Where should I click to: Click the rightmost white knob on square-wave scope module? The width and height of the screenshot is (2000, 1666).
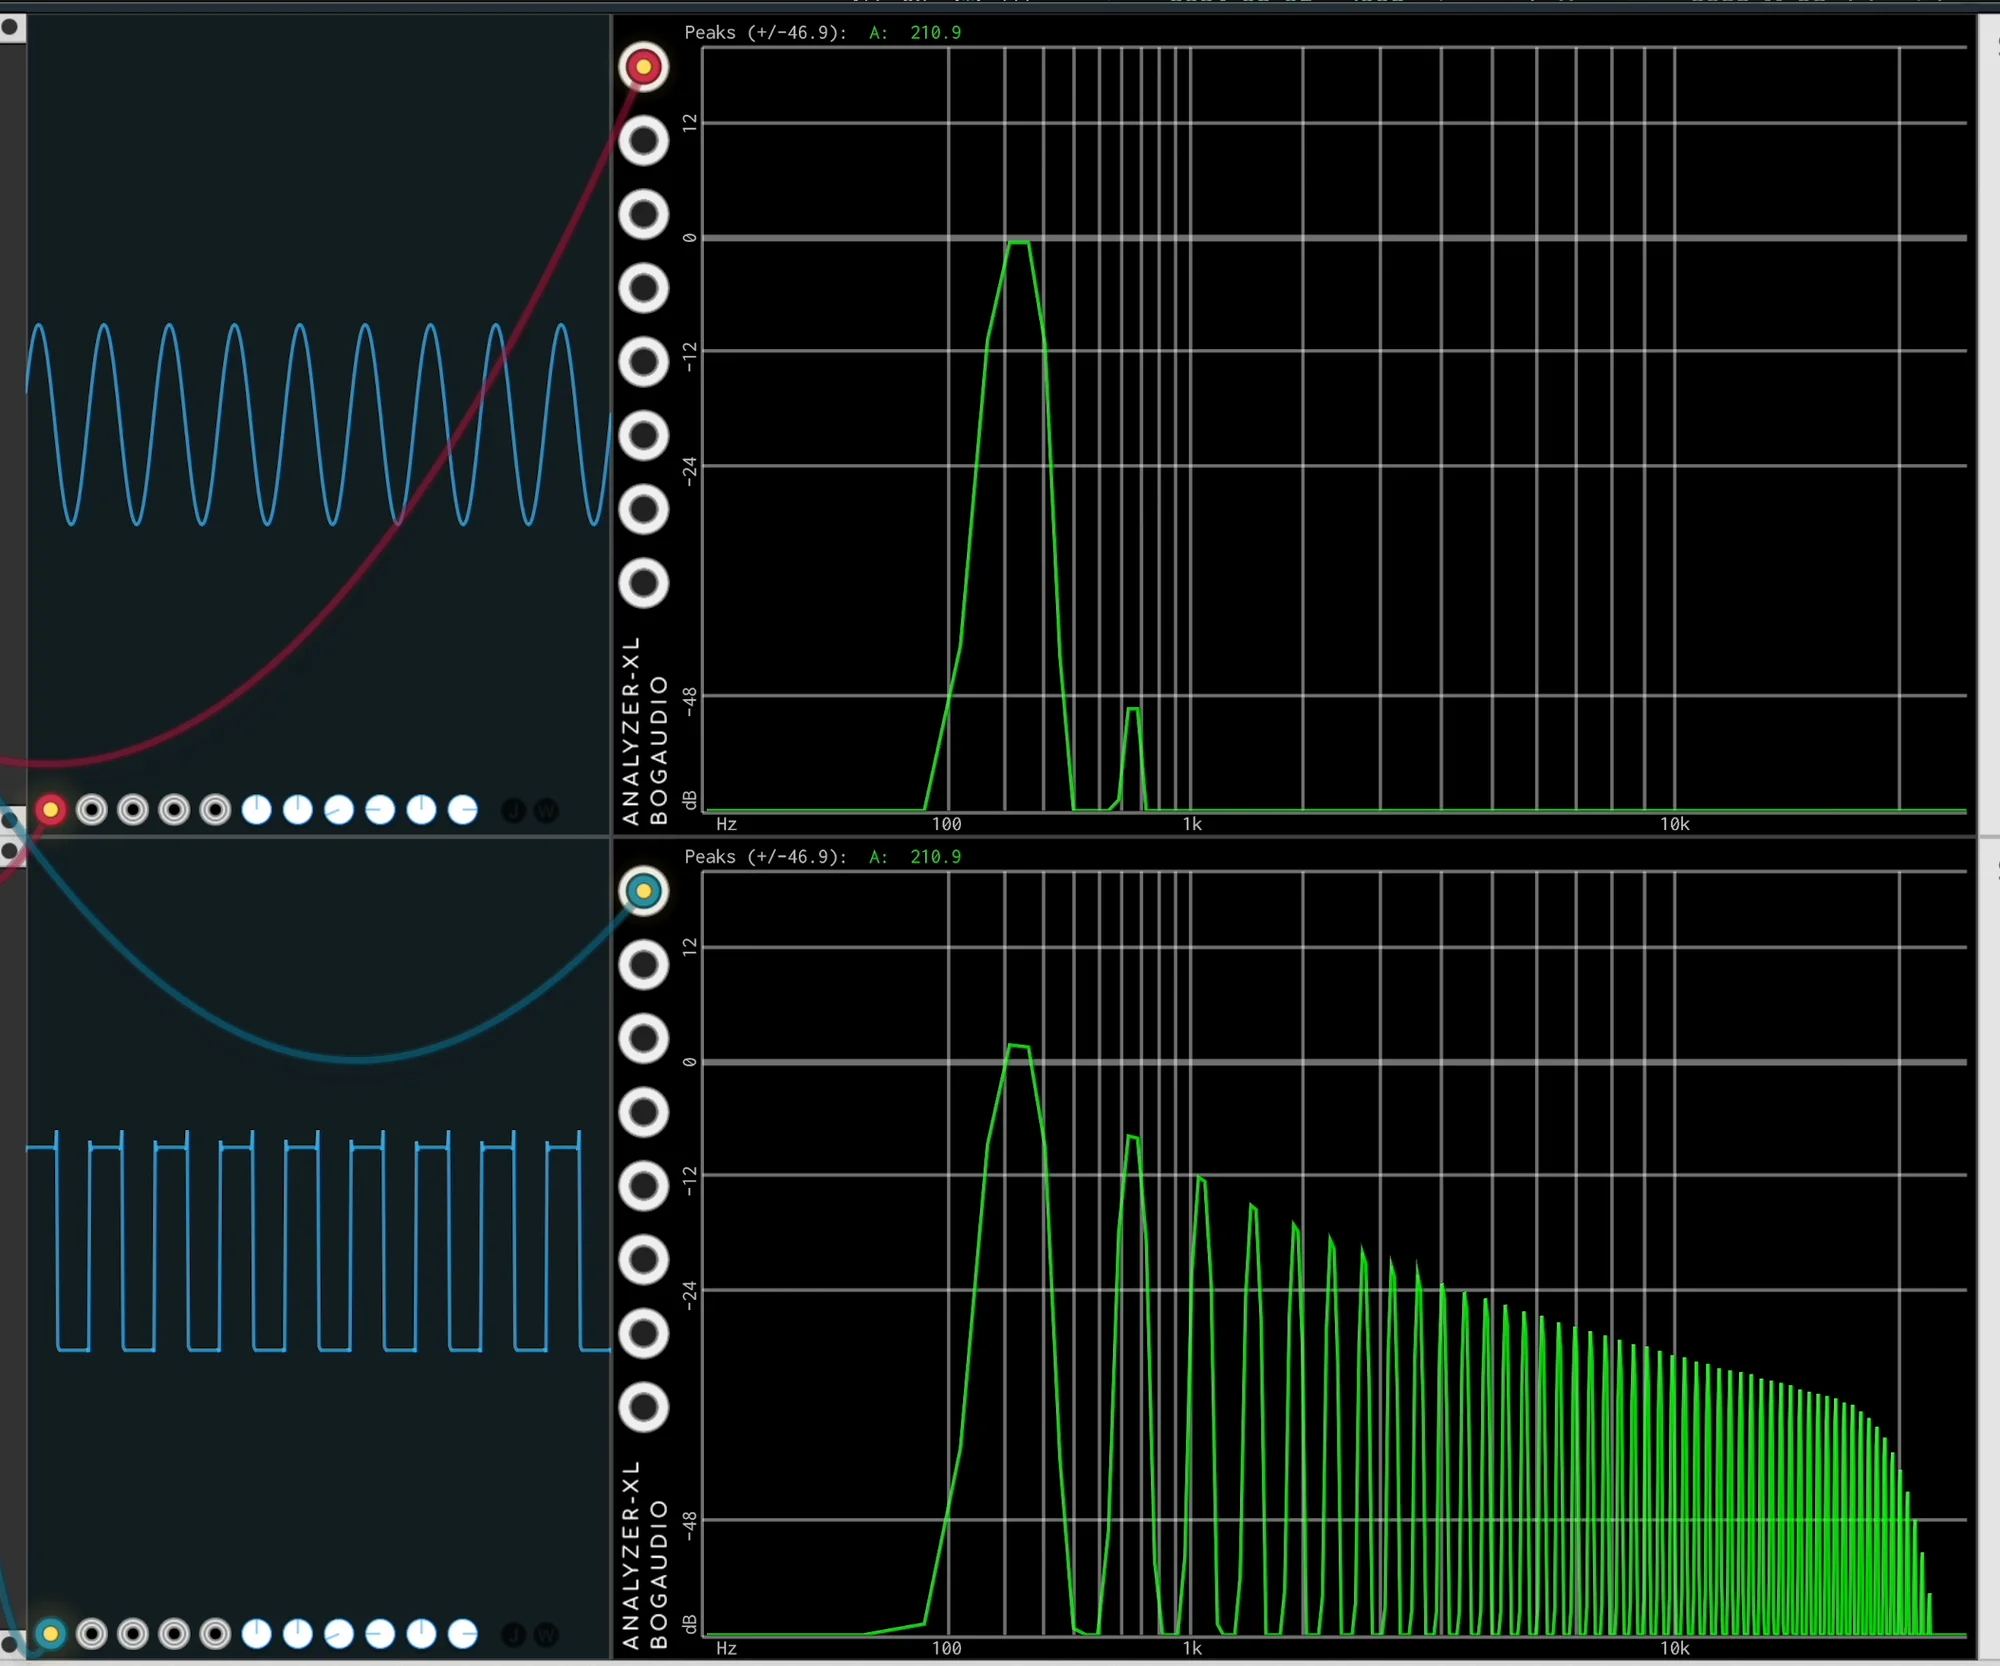click(462, 1634)
